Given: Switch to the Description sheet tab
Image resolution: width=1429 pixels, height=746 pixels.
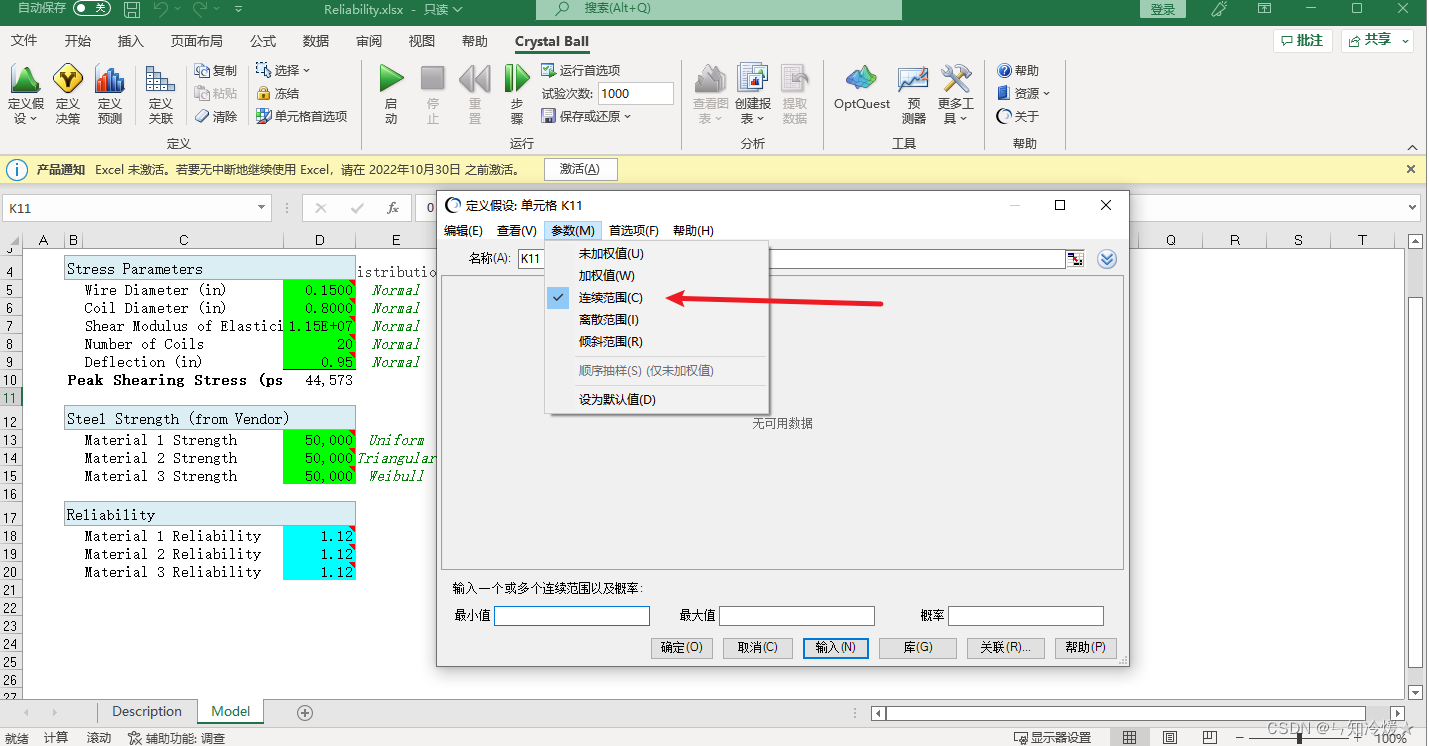Looking at the screenshot, I should [x=147, y=712].
